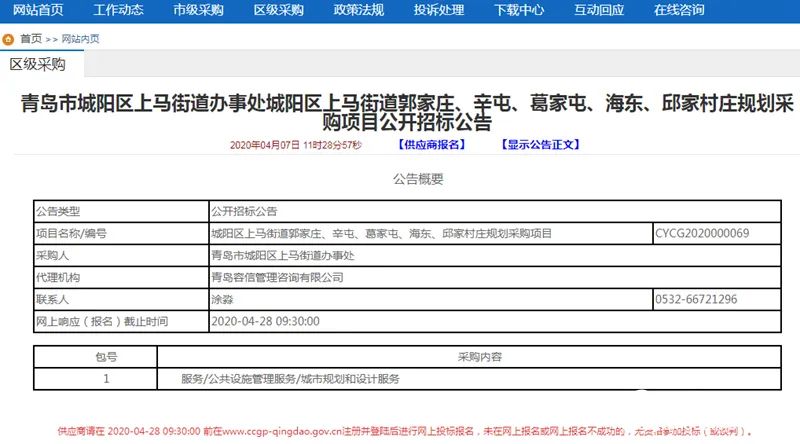Viewport: 800px width, 444px height.
Task: Go to 下载中心 page
Action: [x=519, y=11]
